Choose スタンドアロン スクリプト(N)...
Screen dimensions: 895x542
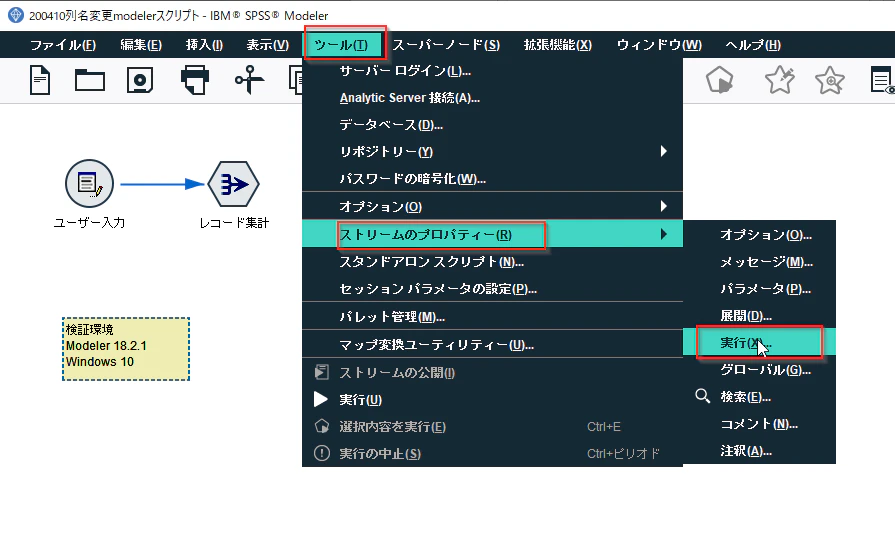492,261
